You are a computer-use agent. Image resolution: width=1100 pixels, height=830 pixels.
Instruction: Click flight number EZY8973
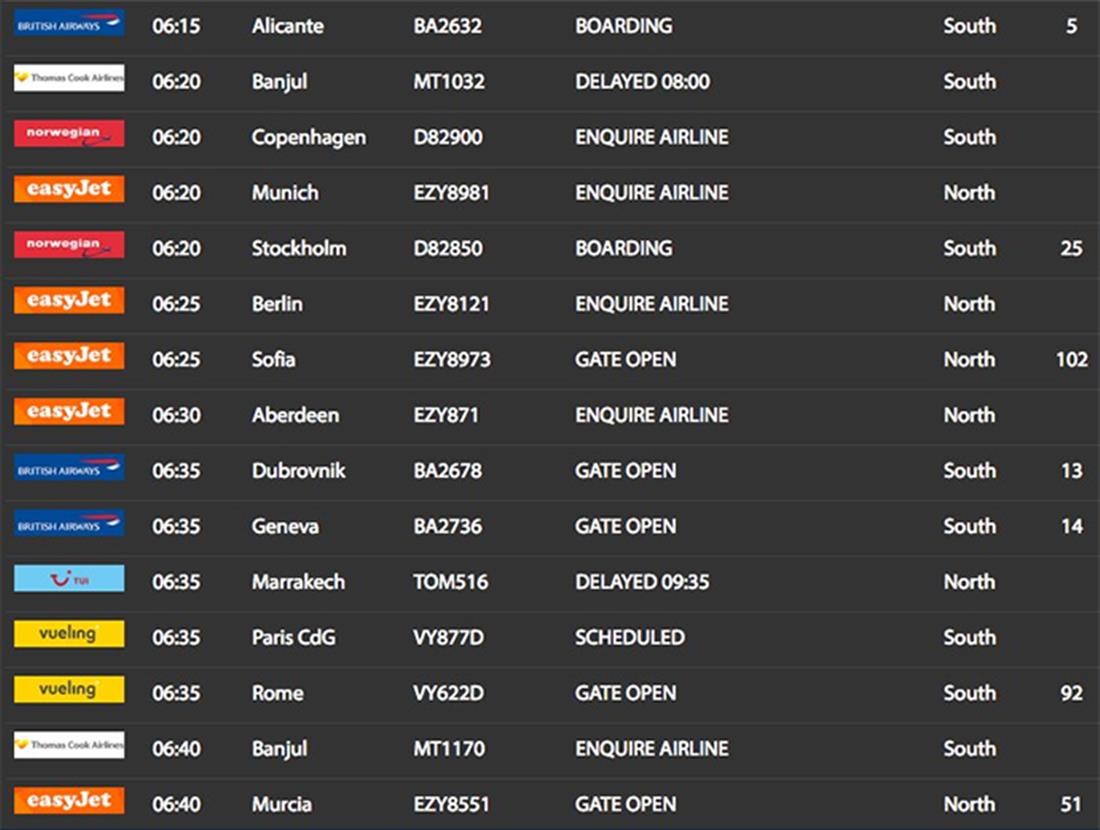(x=452, y=360)
